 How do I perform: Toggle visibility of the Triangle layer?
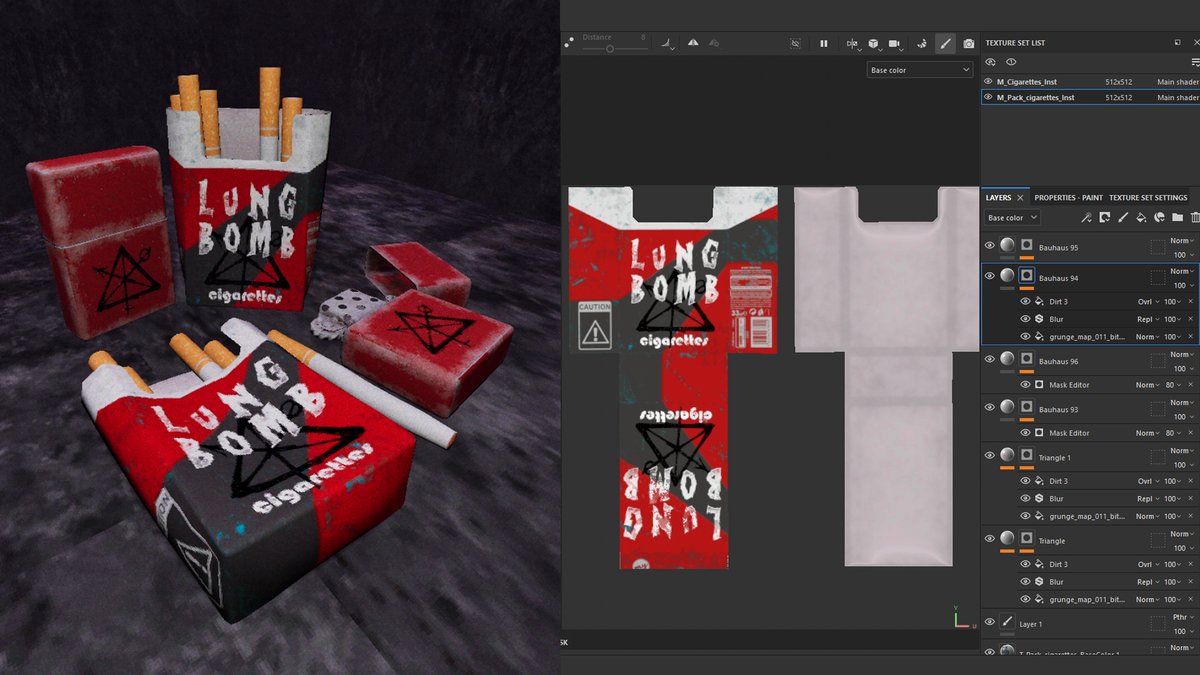tap(990, 539)
